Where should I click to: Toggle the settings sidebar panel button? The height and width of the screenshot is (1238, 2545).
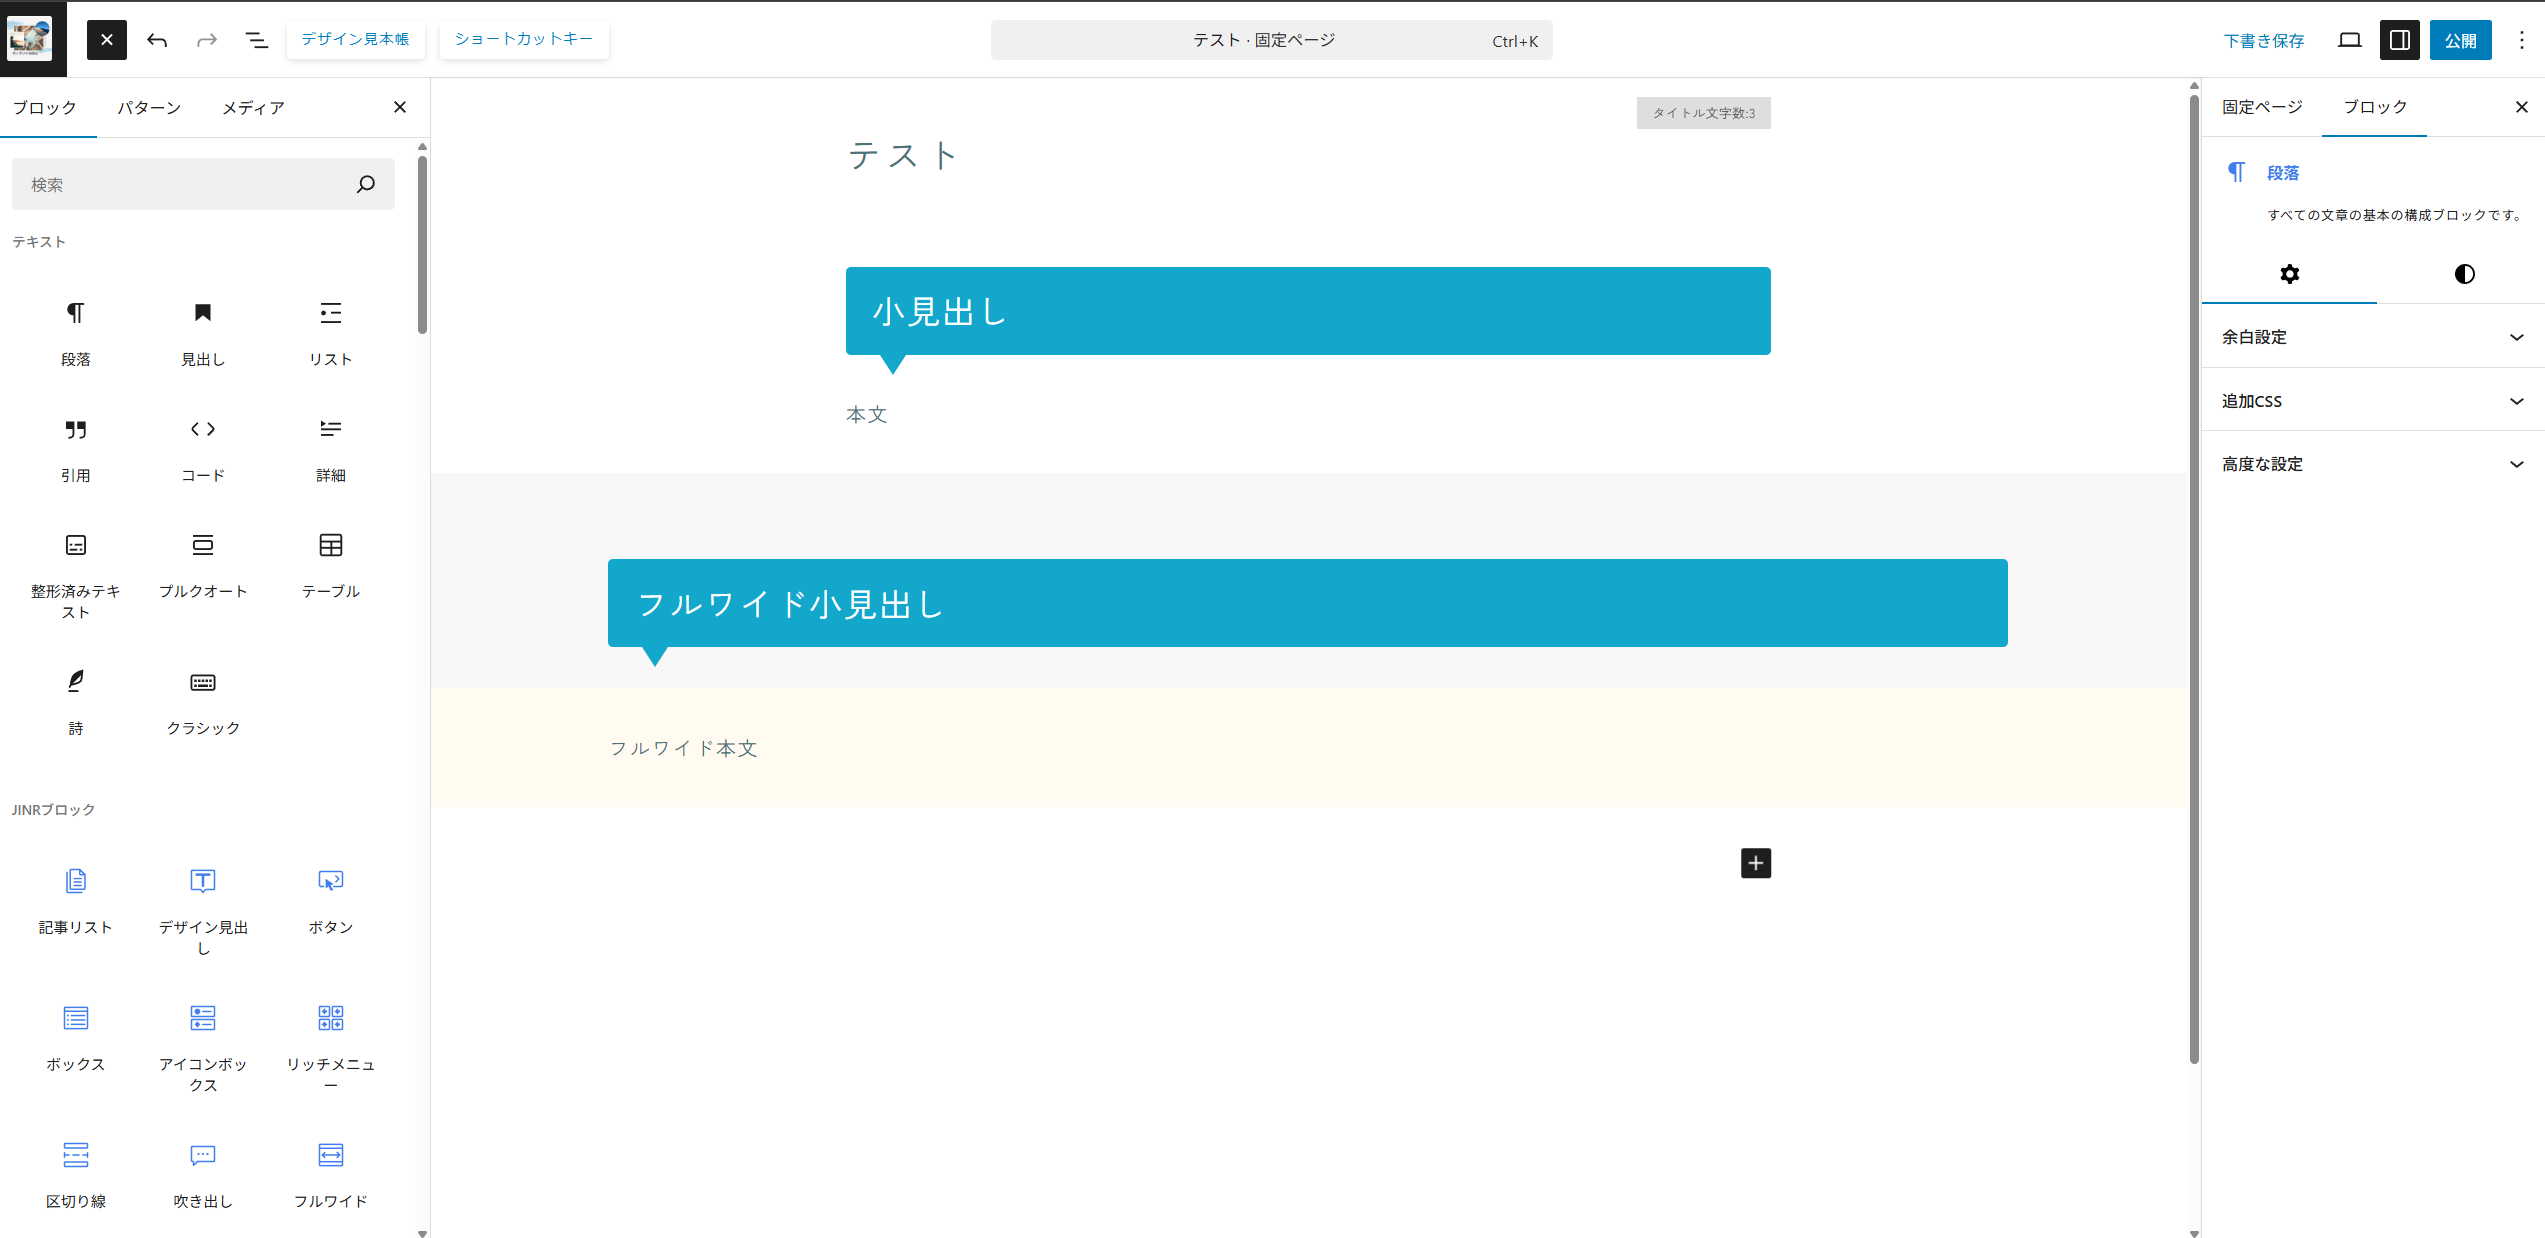click(2399, 40)
